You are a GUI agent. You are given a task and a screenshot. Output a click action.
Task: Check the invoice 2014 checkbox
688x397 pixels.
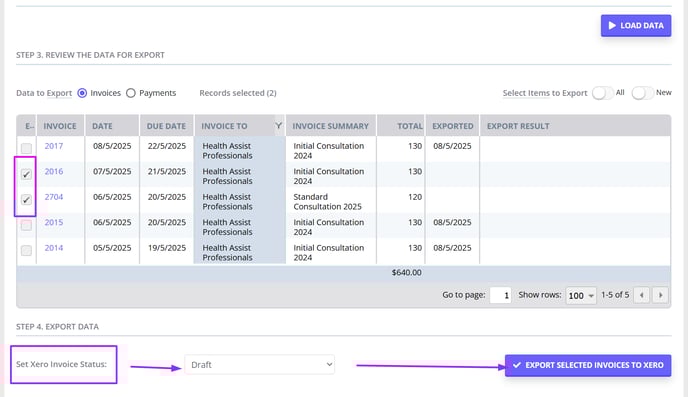[26, 250]
